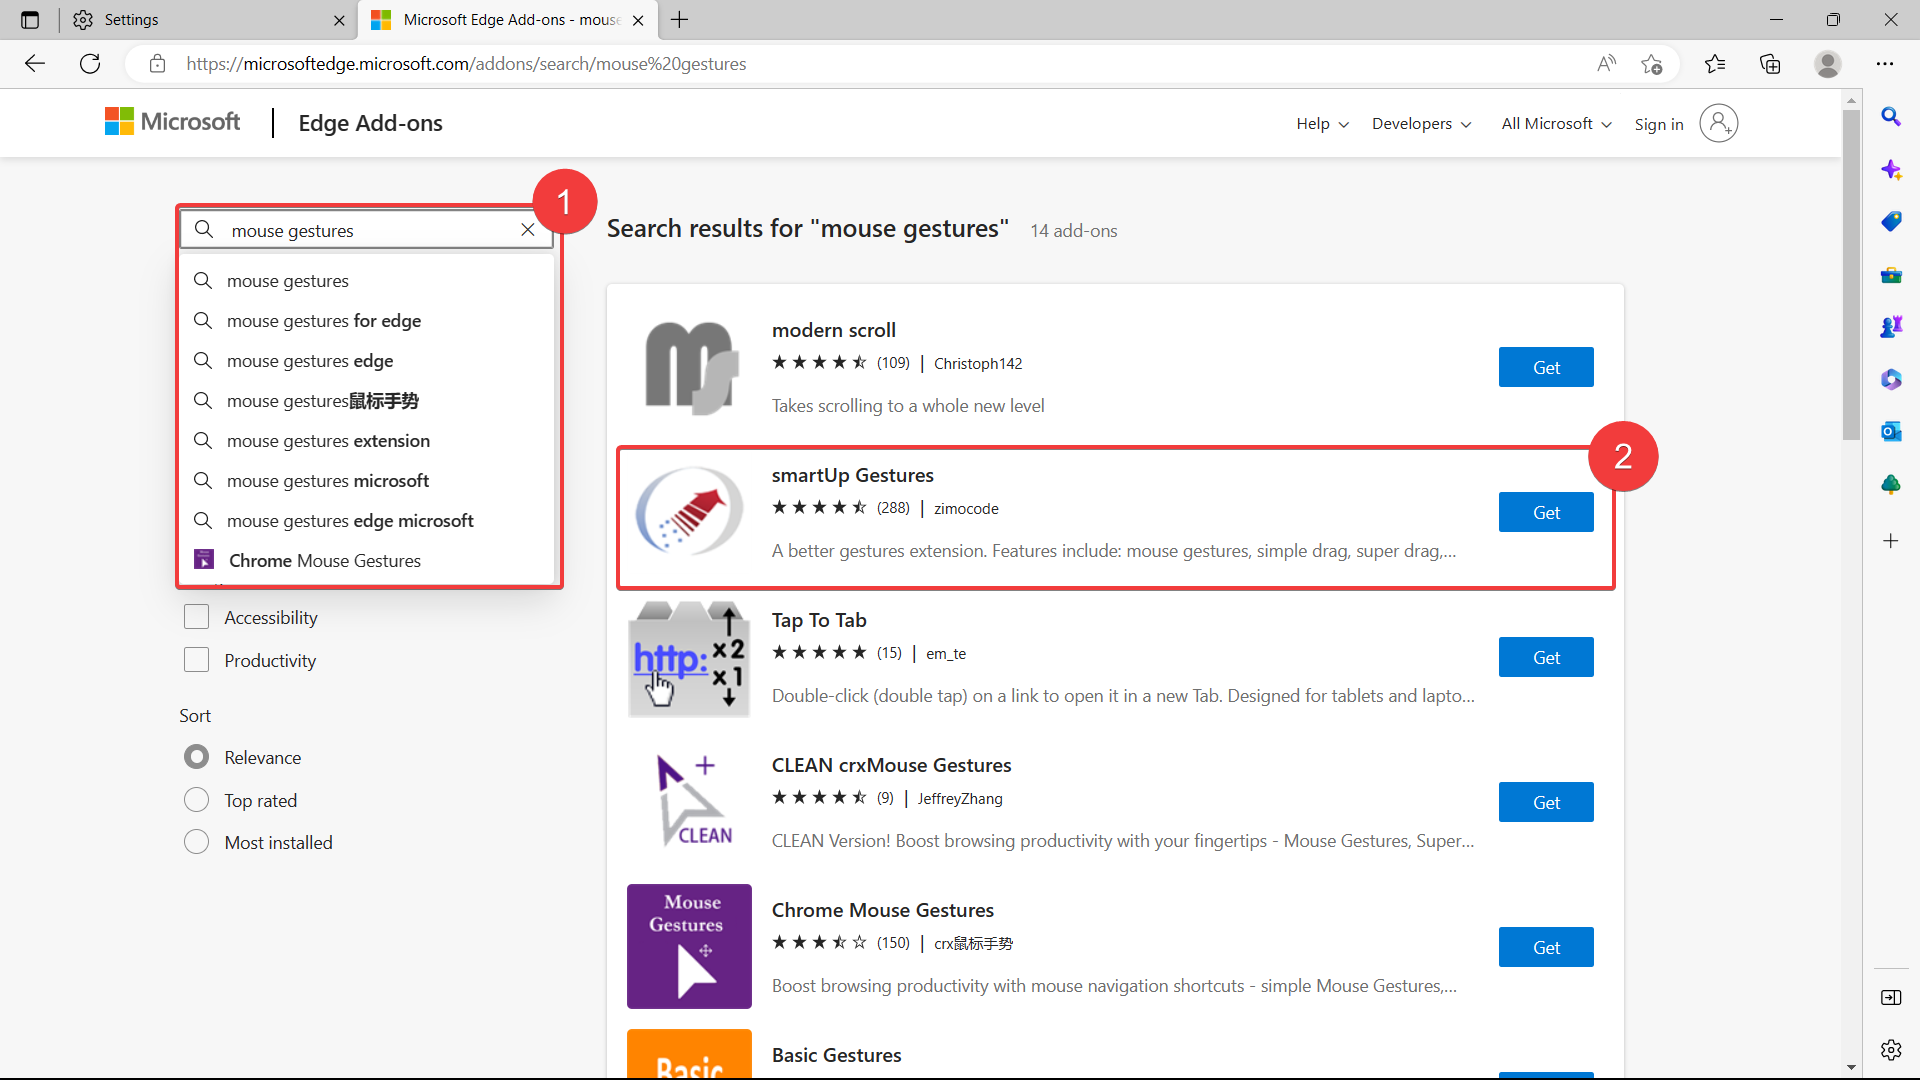
Task: Open Read aloud from address bar
Action: coord(1606,64)
